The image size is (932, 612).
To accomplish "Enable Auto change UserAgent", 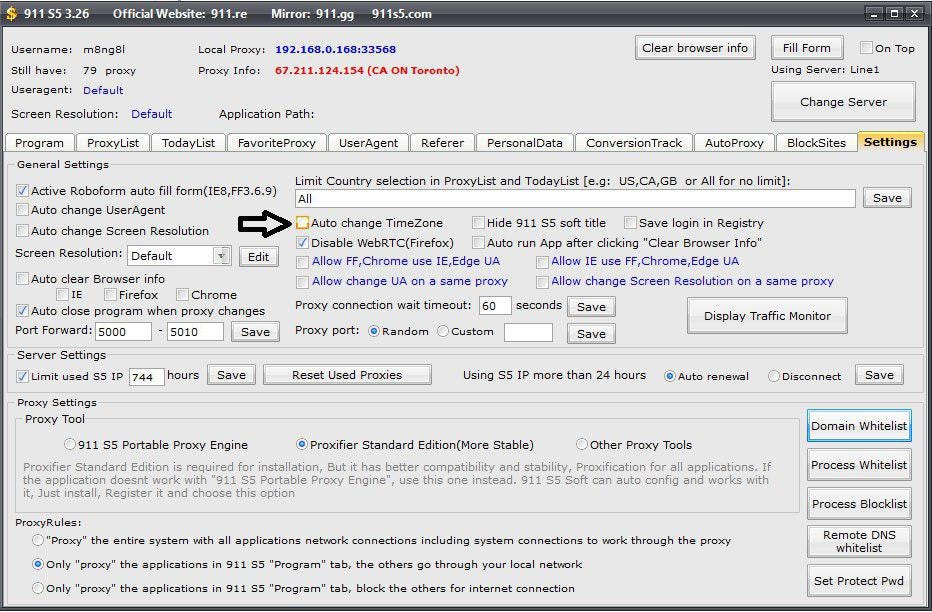I will 23,210.
